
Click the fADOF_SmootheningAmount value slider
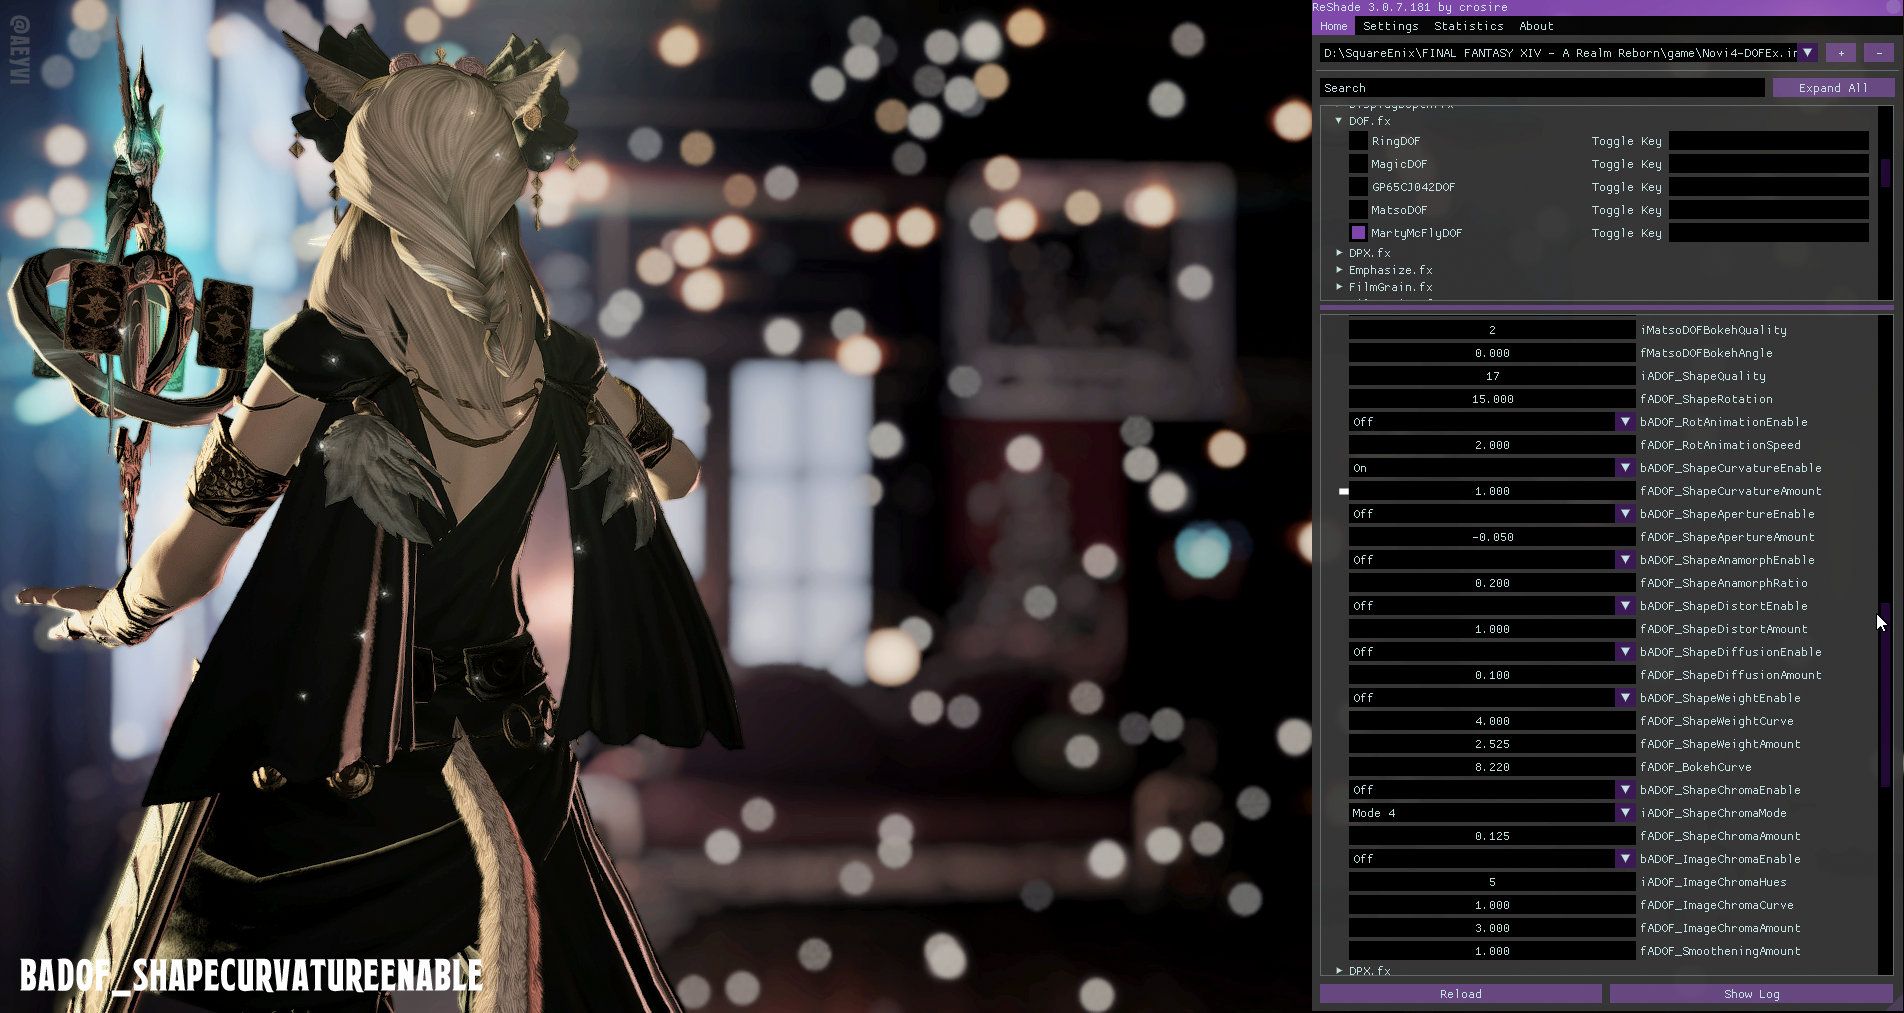pyautogui.click(x=1491, y=951)
